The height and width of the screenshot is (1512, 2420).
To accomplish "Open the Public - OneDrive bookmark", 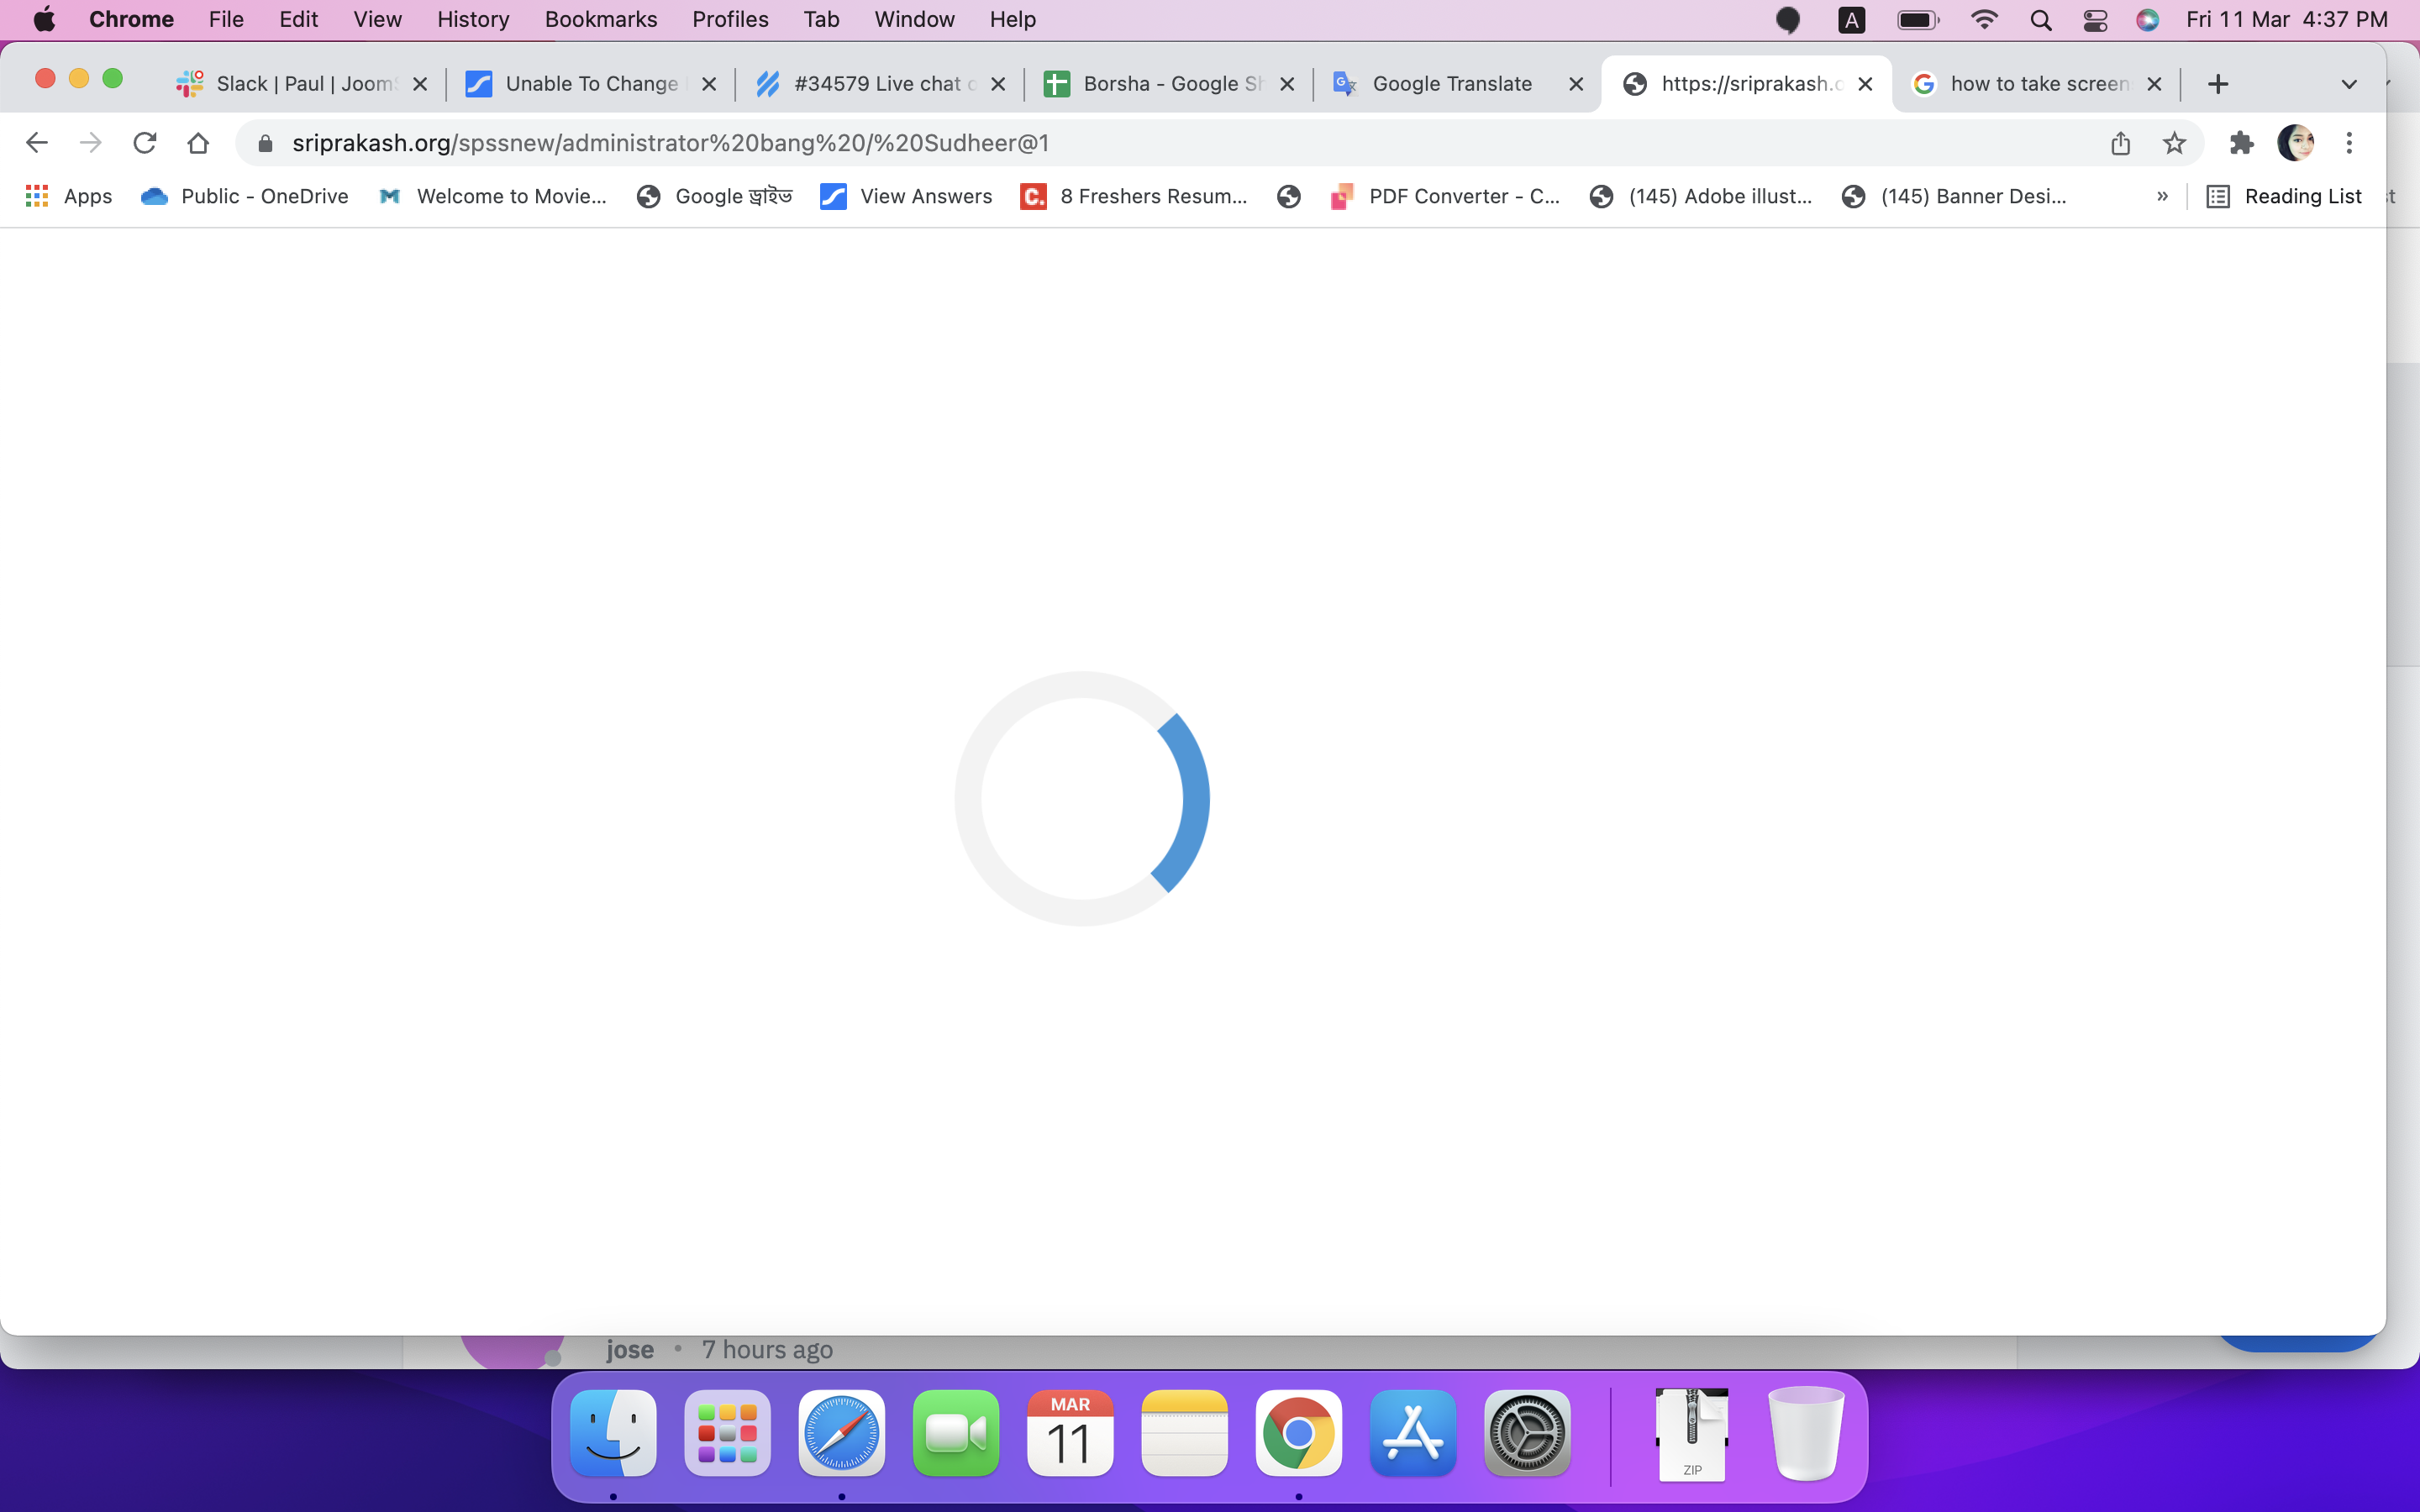I will pos(244,196).
